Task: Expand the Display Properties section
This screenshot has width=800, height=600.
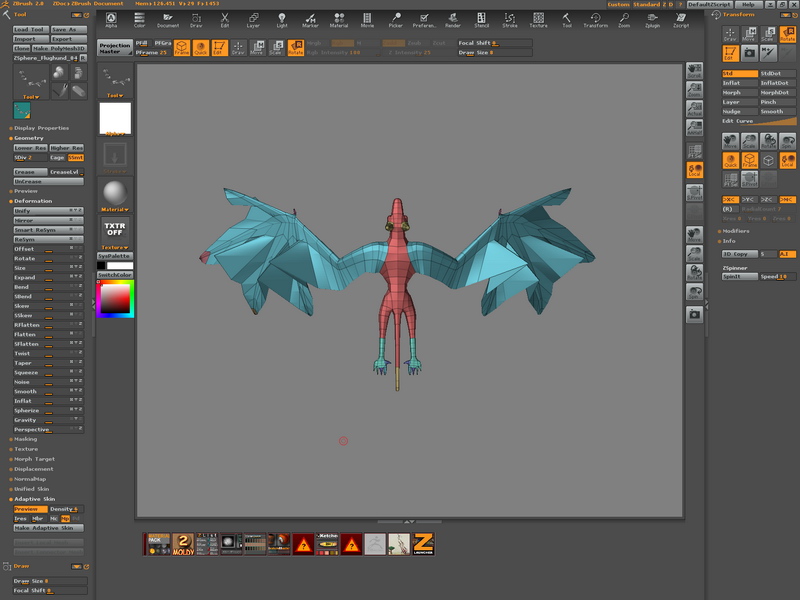Action: pos(41,128)
